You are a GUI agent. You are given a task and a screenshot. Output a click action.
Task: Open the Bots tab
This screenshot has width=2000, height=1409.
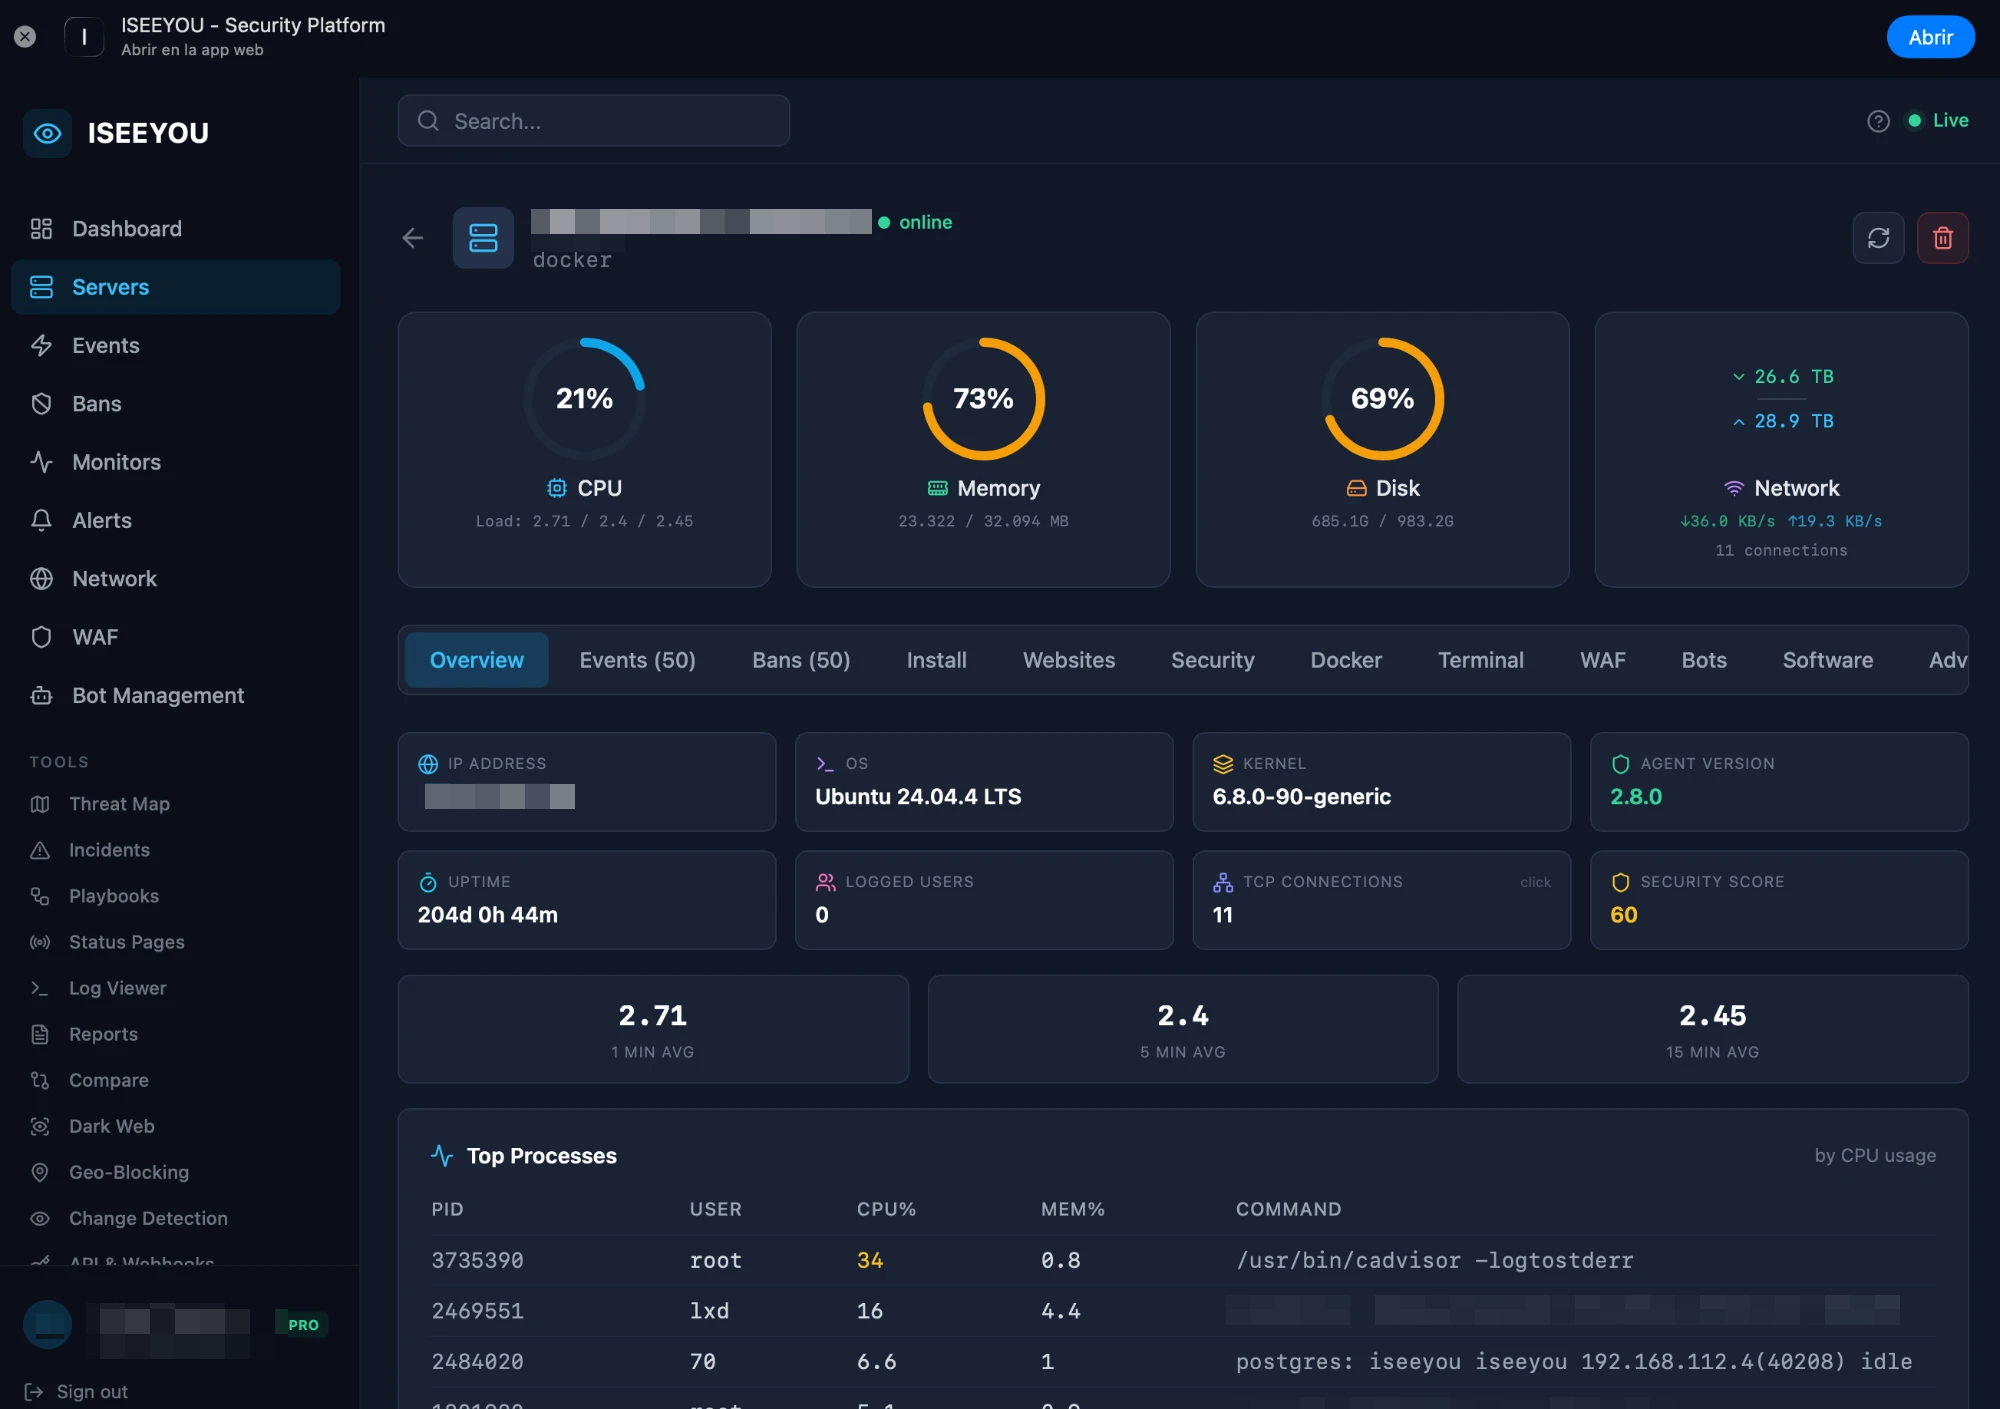pos(1704,660)
